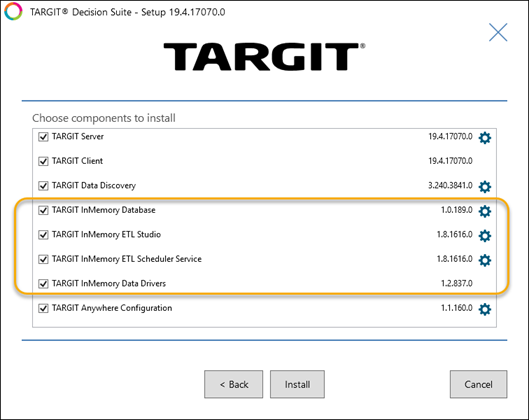The width and height of the screenshot is (529, 420).
Task: Select the TARGIT InMemory Data Drivers label
Action: pyautogui.click(x=109, y=284)
